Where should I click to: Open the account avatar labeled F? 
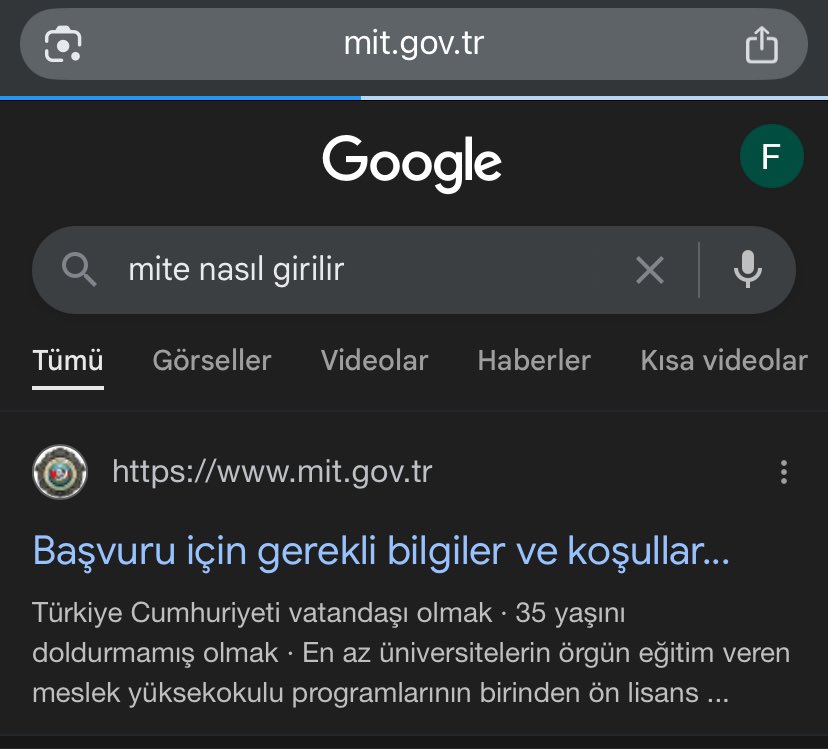point(771,156)
